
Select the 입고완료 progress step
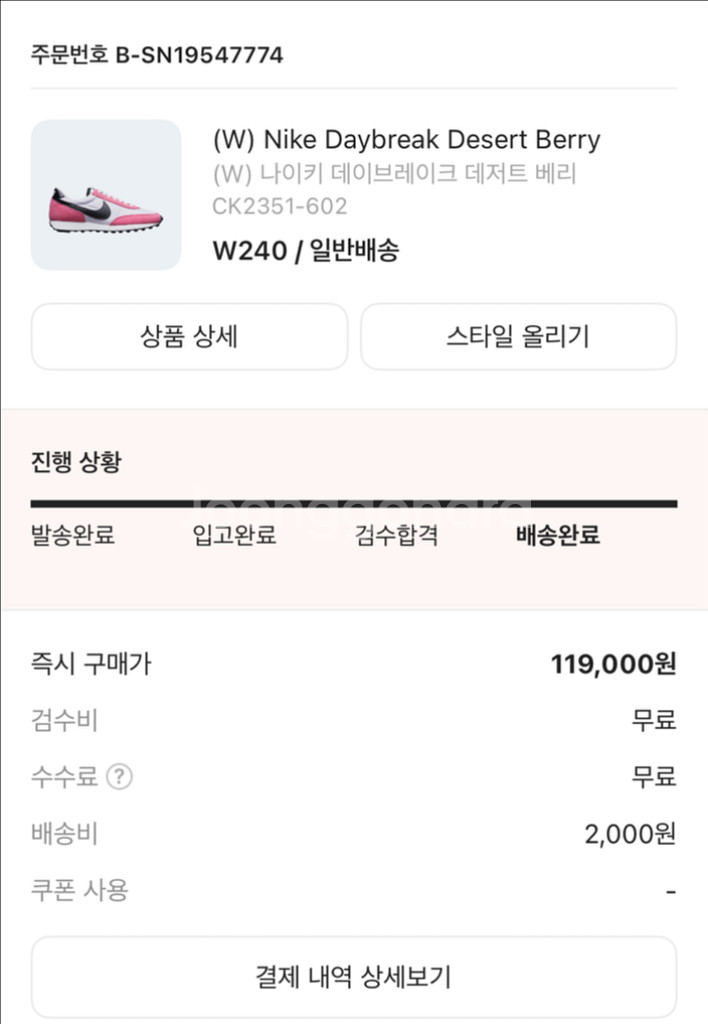pyautogui.click(x=234, y=535)
